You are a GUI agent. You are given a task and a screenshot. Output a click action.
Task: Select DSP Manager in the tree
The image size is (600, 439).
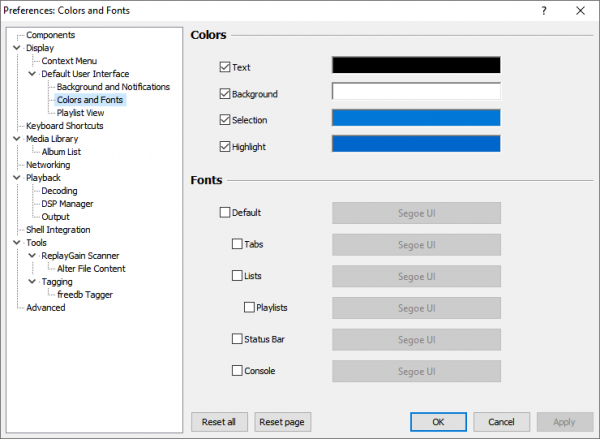click(67, 204)
